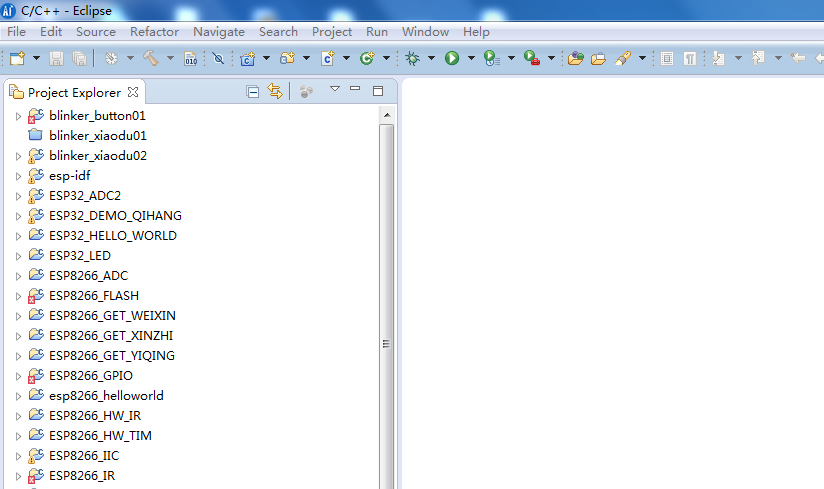
Task: Click New C/C++ Project icon
Action: (x=248, y=58)
